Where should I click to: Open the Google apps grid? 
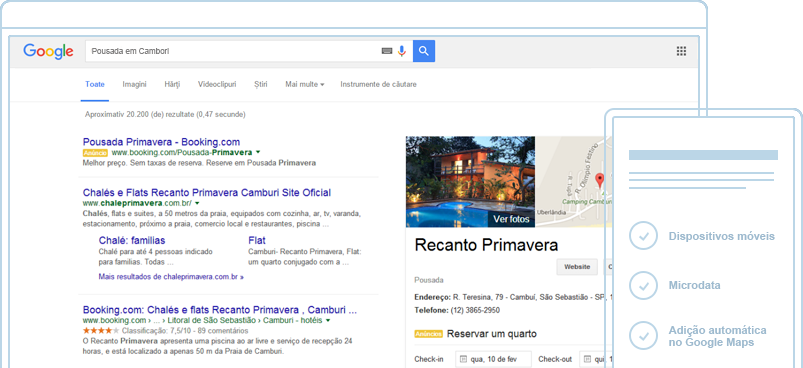(681, 51)
